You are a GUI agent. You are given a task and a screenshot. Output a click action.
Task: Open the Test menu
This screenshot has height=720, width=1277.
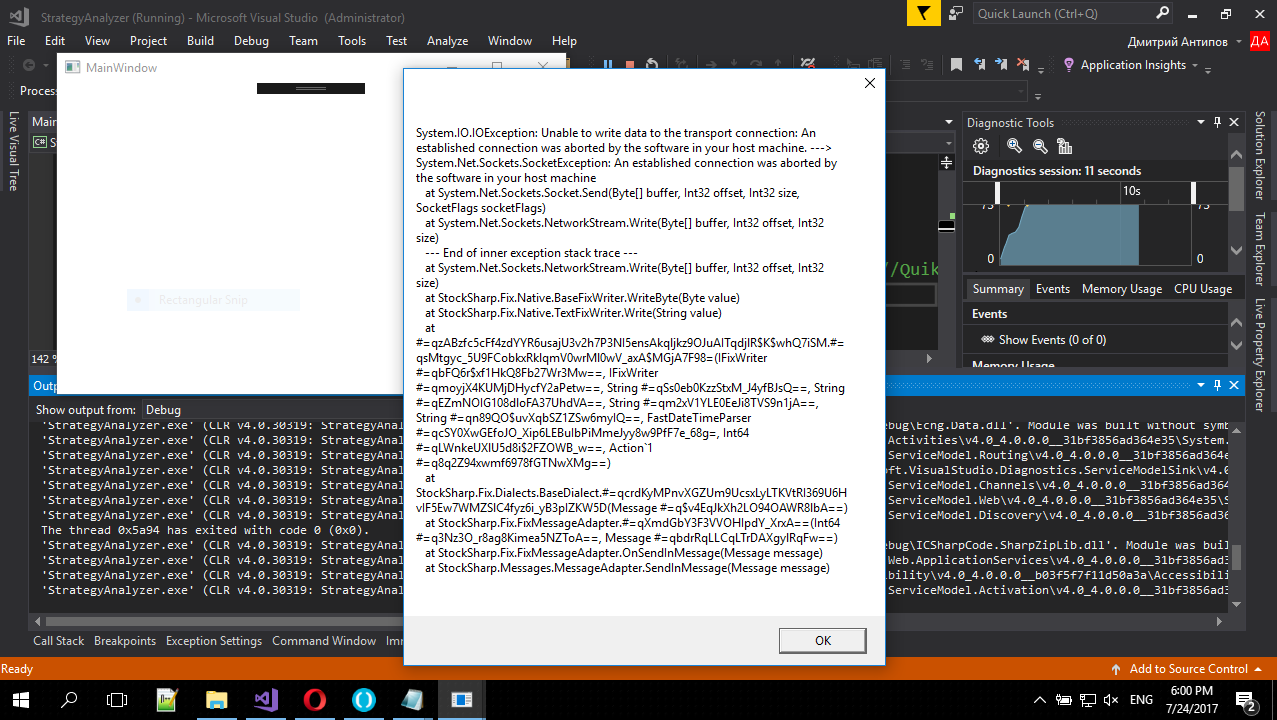click(x=397, y=41)
